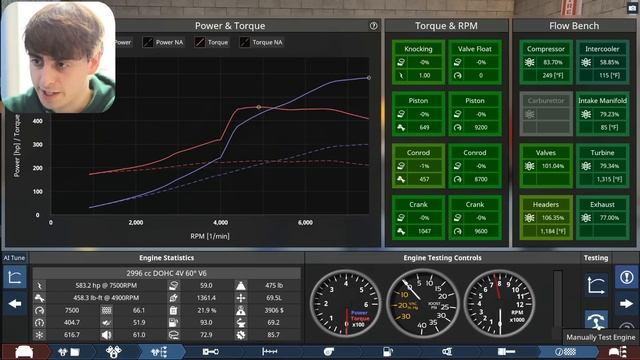640x360 pixels.
Task: Open the pistons engine variant tab
Action: [x=113, y=351]
